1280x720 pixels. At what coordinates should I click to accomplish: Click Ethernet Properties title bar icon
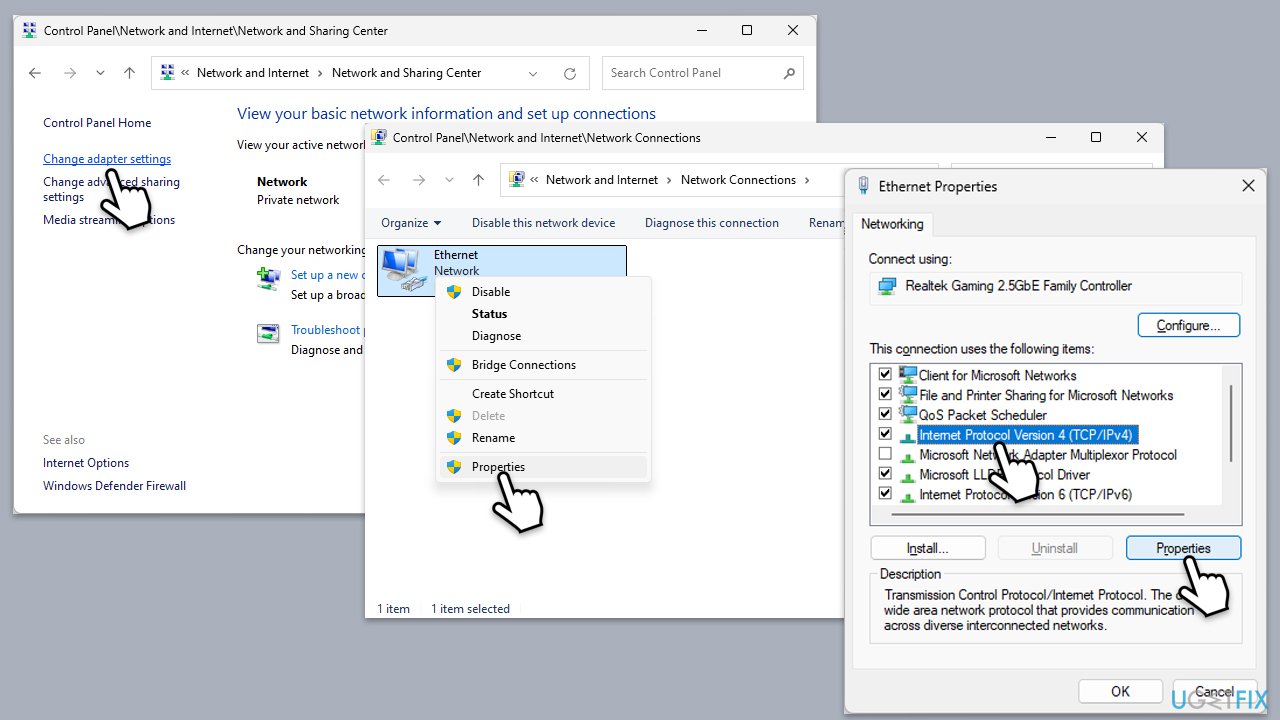click(863, 186)
